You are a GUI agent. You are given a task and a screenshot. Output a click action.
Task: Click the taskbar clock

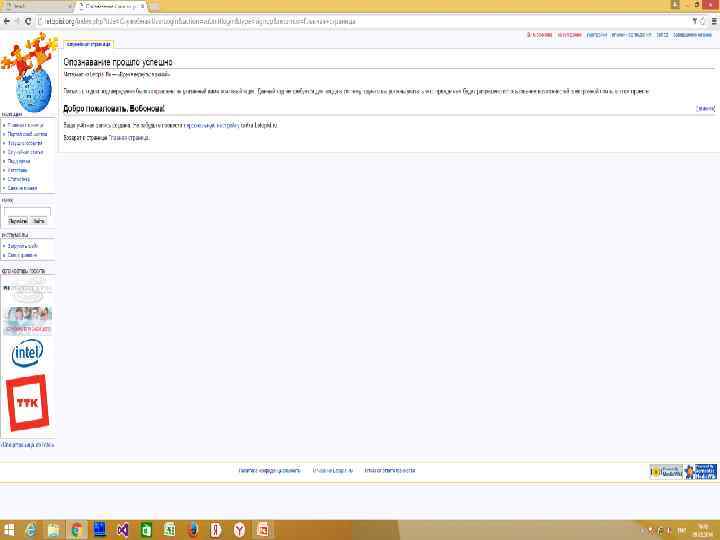click(x=703, y=530)
